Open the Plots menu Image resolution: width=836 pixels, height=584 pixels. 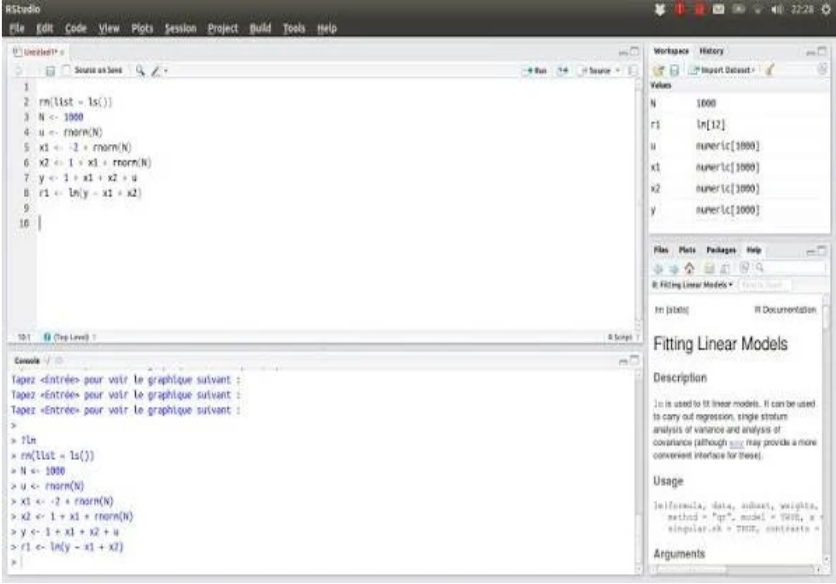coord(142,28)
